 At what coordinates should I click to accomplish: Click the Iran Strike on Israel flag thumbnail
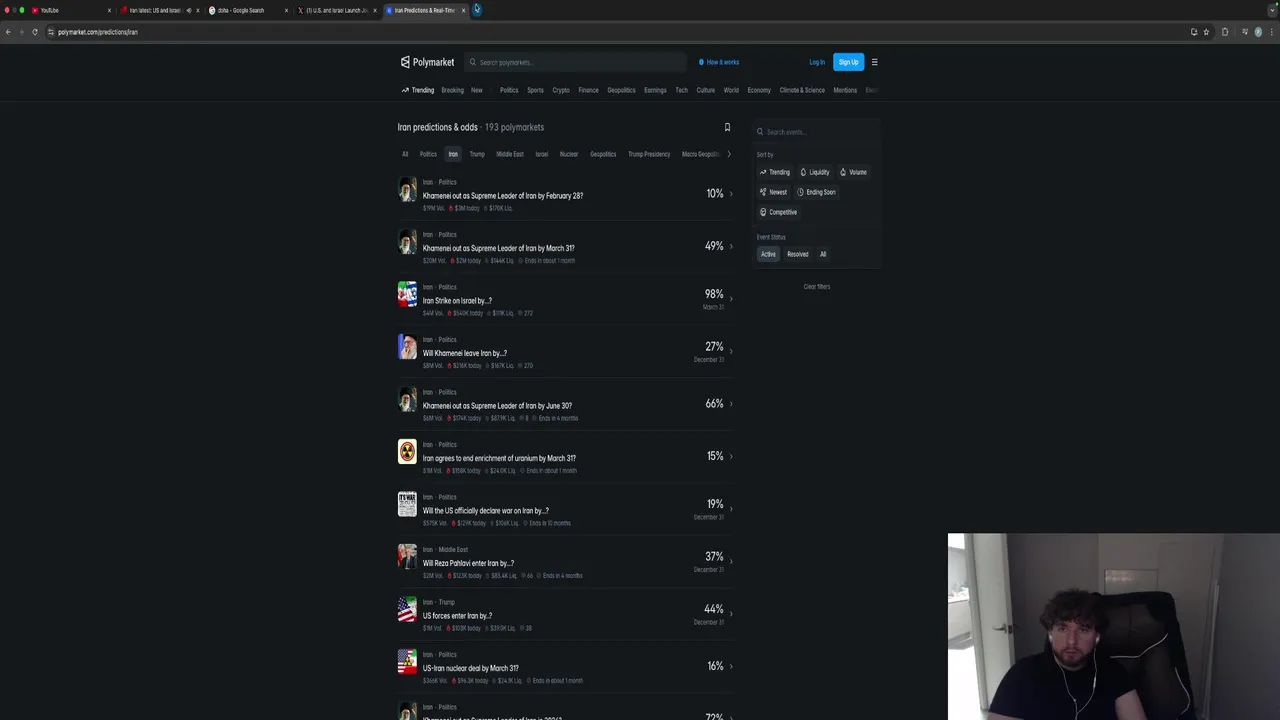tap(407, 294)
